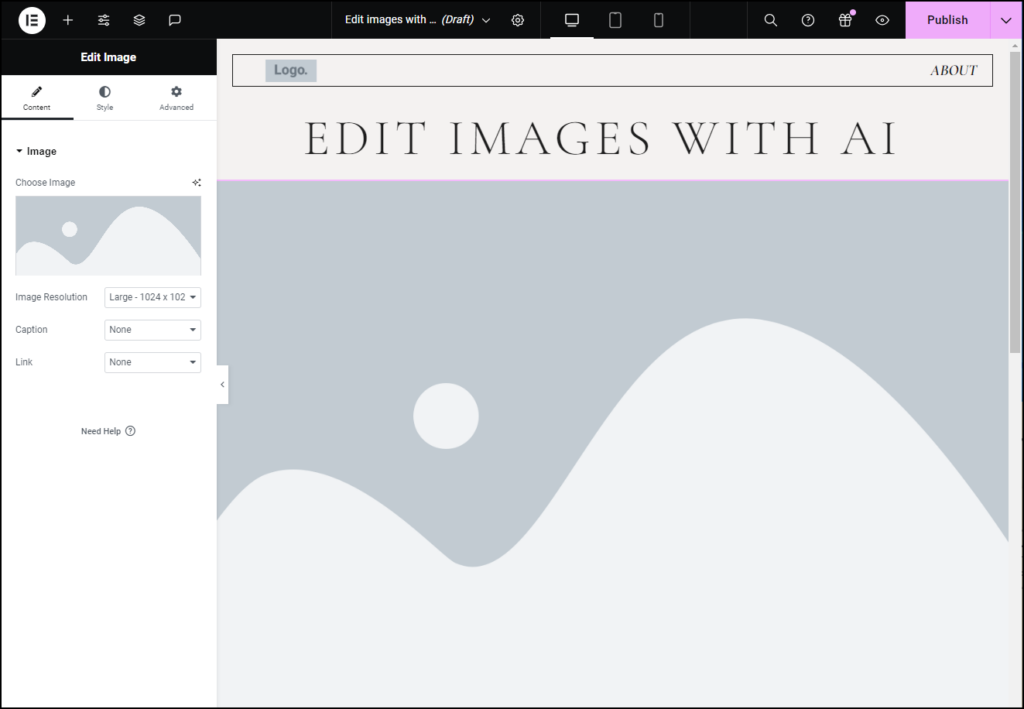Open the Image Resolution dropdown
The height and width of the screenshot is (709, 1024).
(152, 297)
